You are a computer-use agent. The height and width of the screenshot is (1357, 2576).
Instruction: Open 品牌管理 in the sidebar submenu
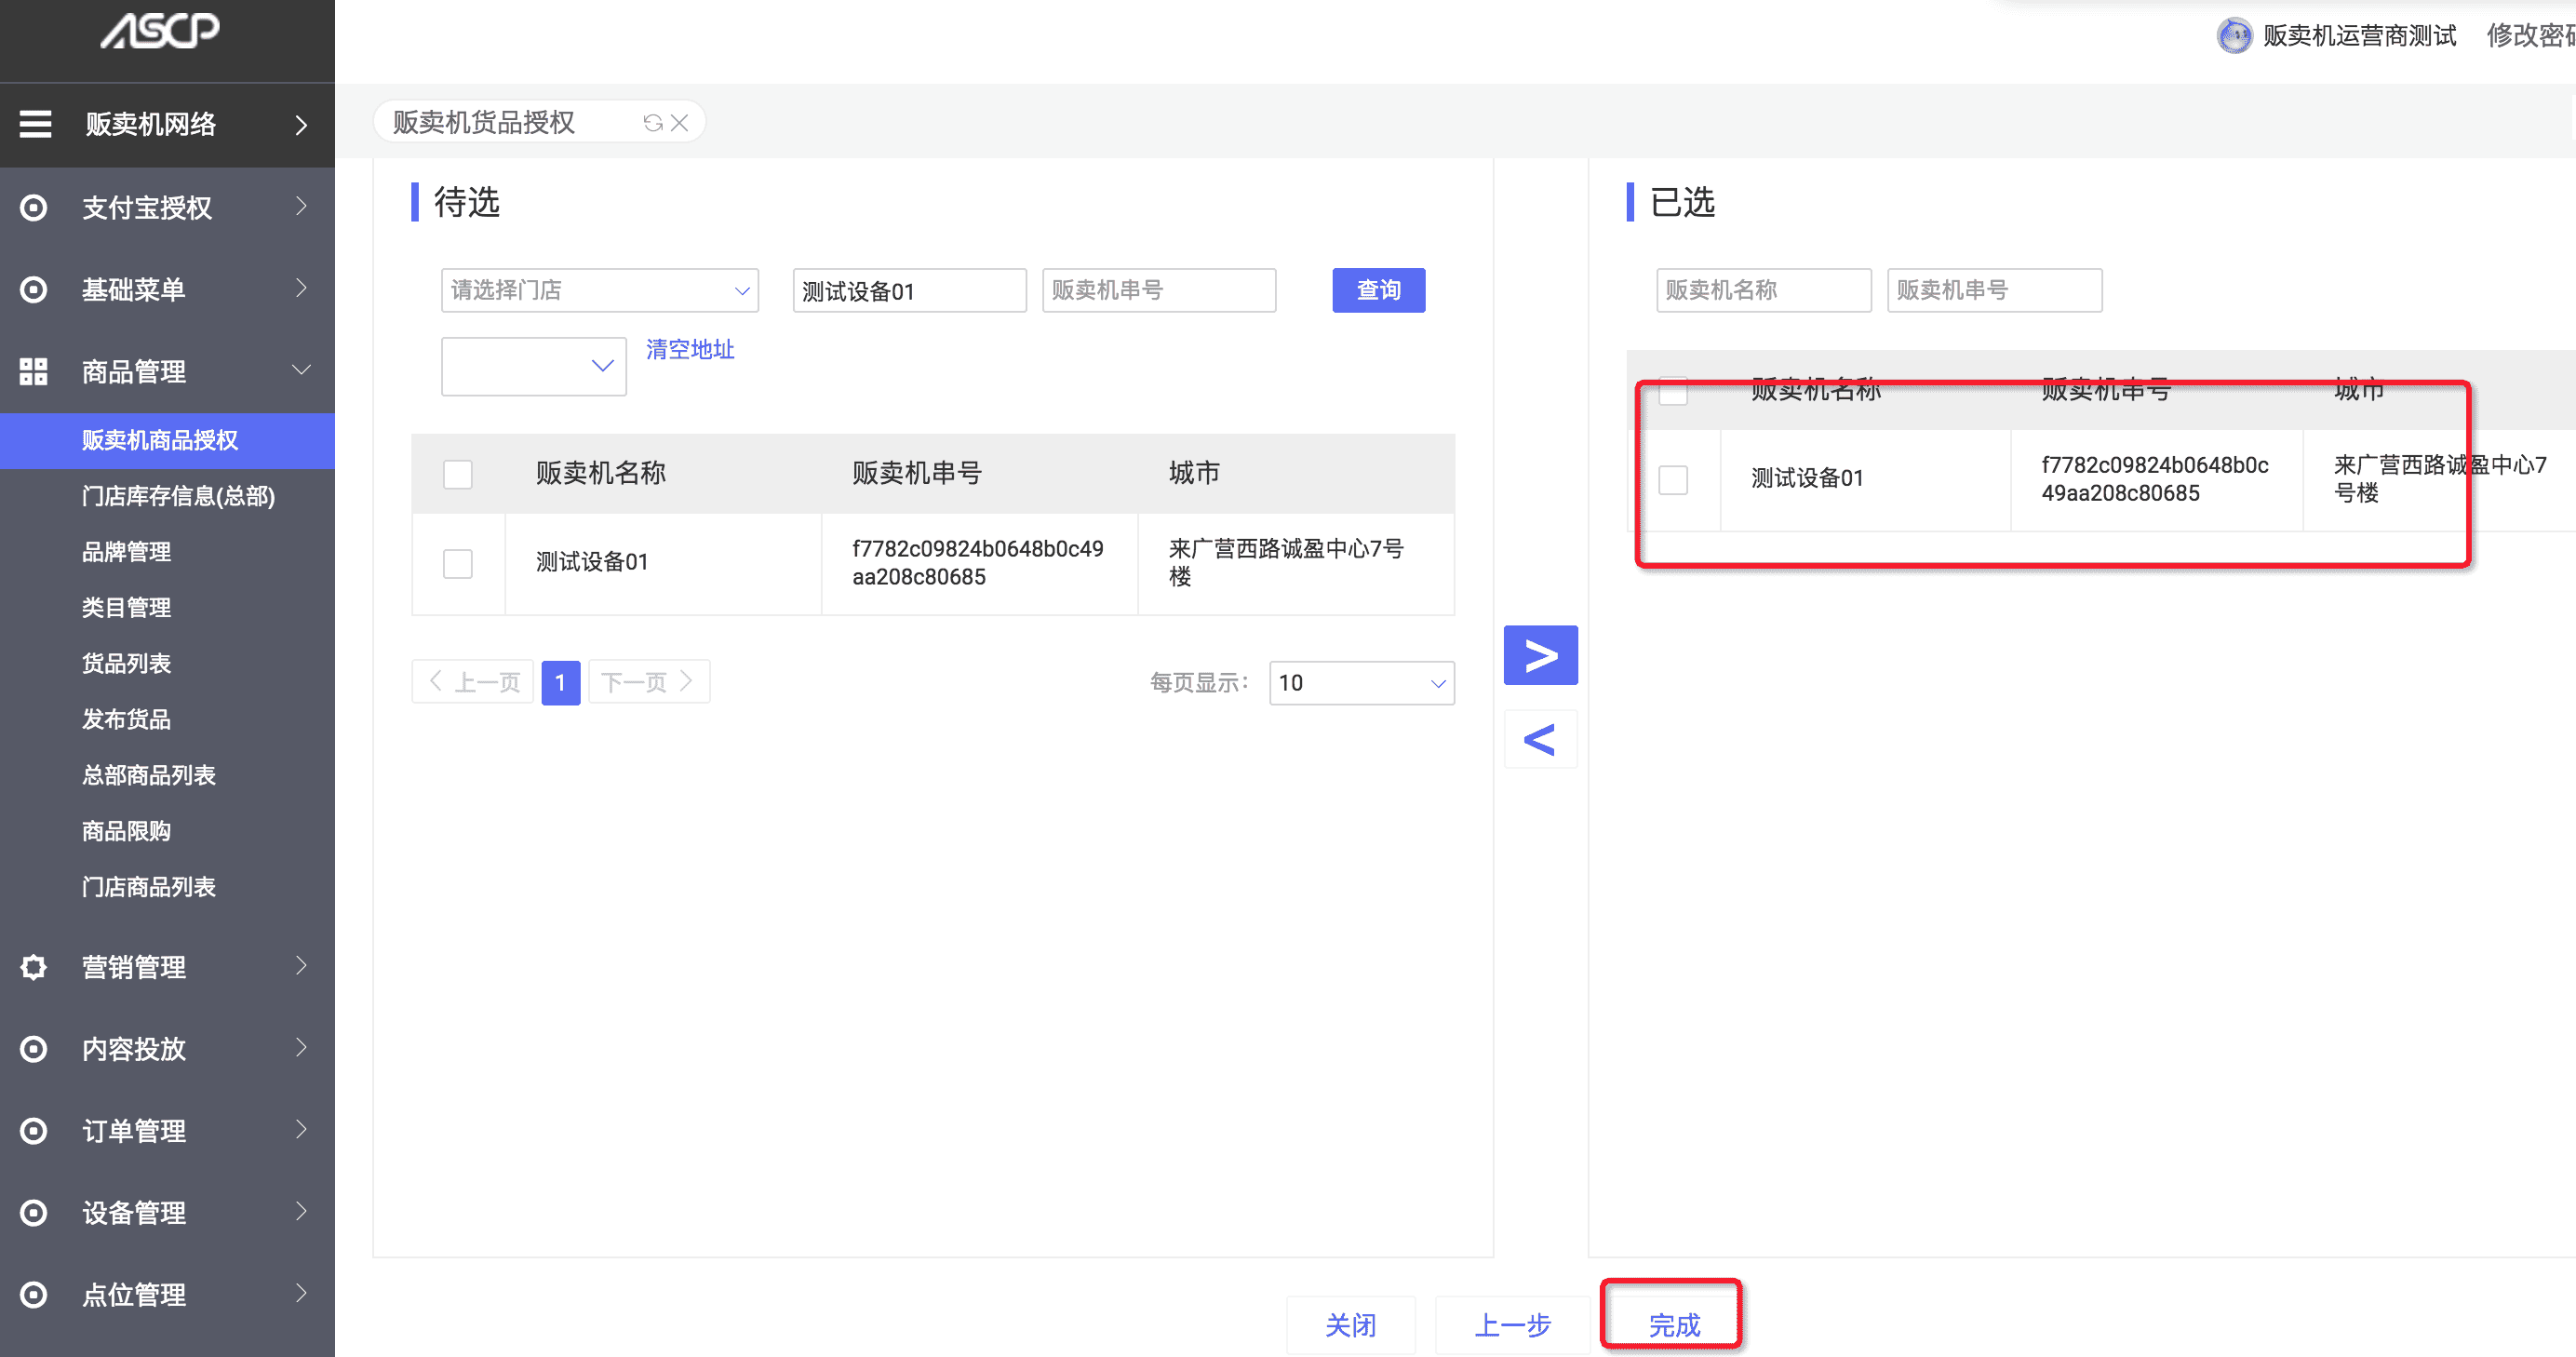(126, 552)
